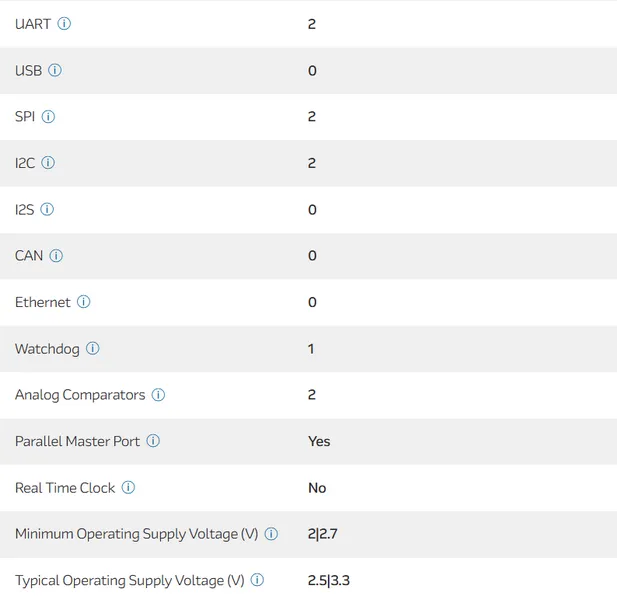The image size is (617, 600).
Task: Click the Analog Comparators info icon
Action: (x=158, y=394)
